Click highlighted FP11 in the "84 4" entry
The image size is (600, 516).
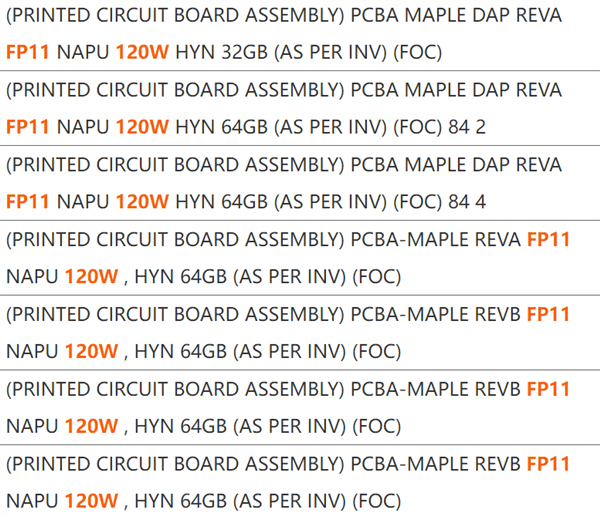click(28, 201)
